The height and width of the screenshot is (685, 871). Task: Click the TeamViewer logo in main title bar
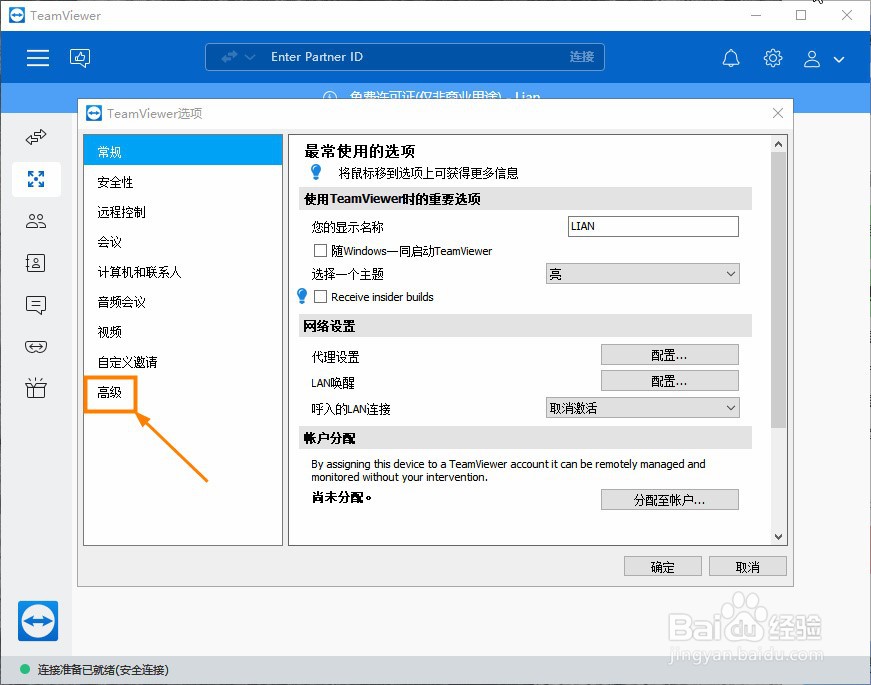coord(17,15)
